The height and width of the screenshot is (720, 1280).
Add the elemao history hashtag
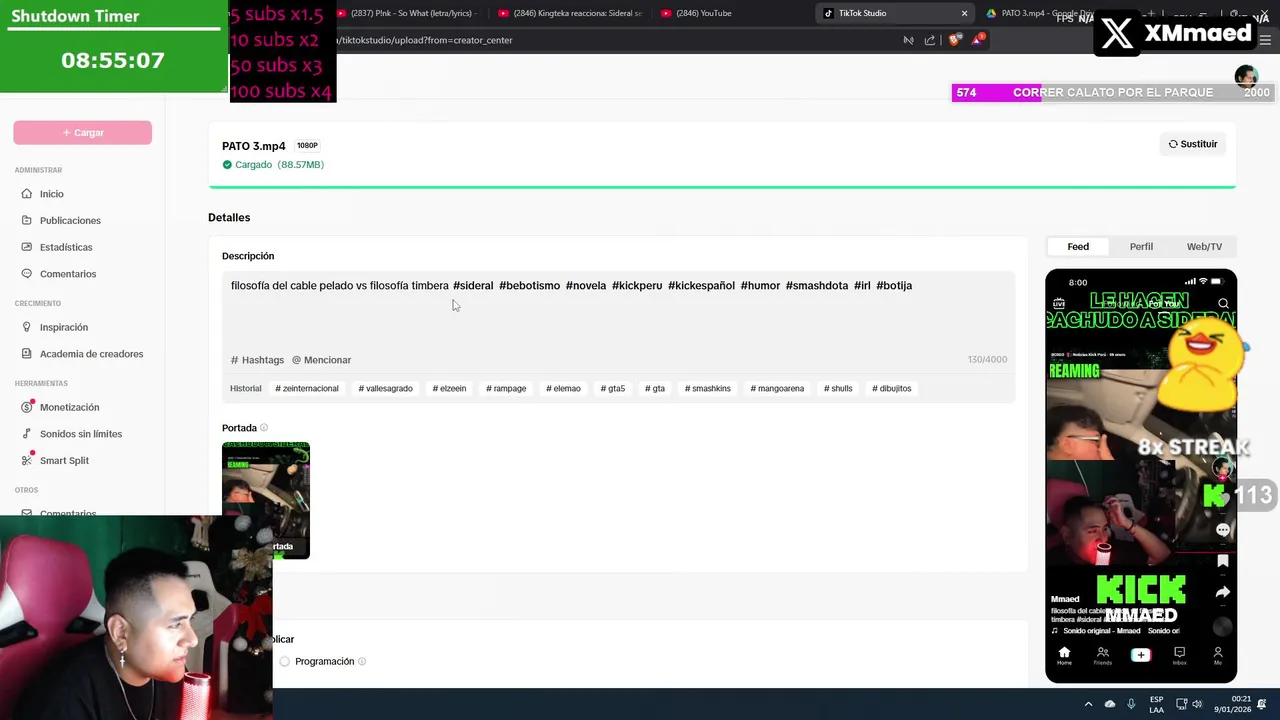pos(563,389)
